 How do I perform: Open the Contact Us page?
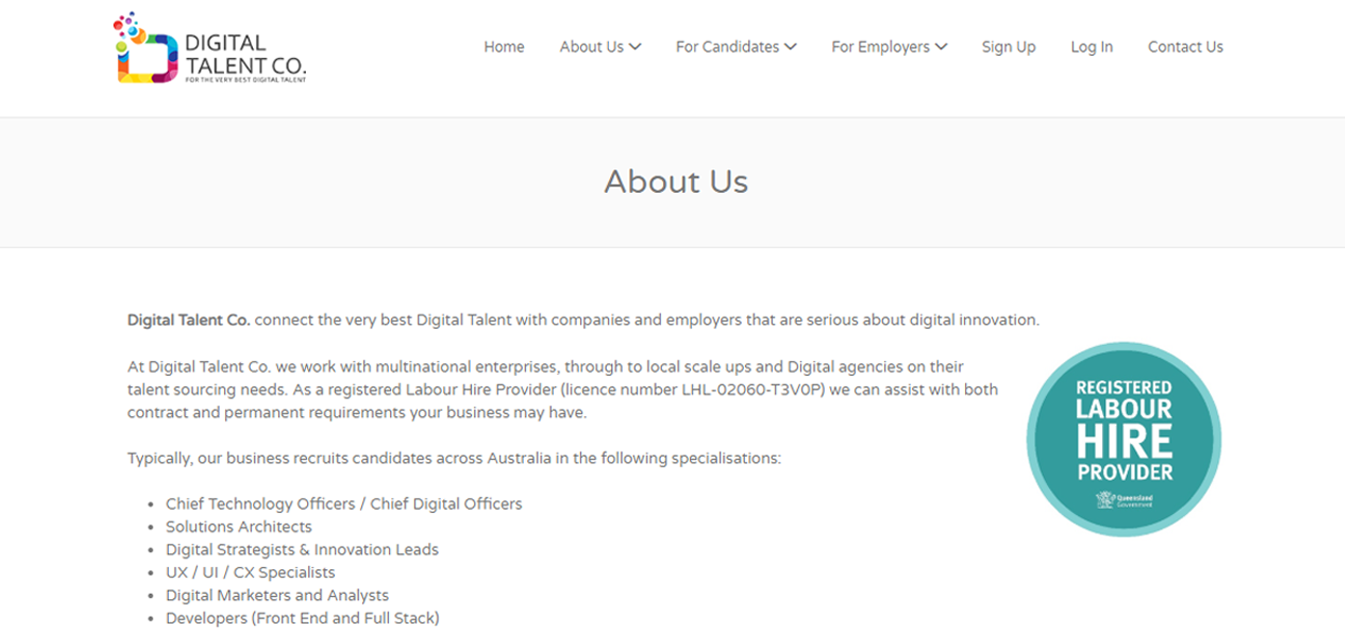pyautogui.click(x=1185, y=47)
